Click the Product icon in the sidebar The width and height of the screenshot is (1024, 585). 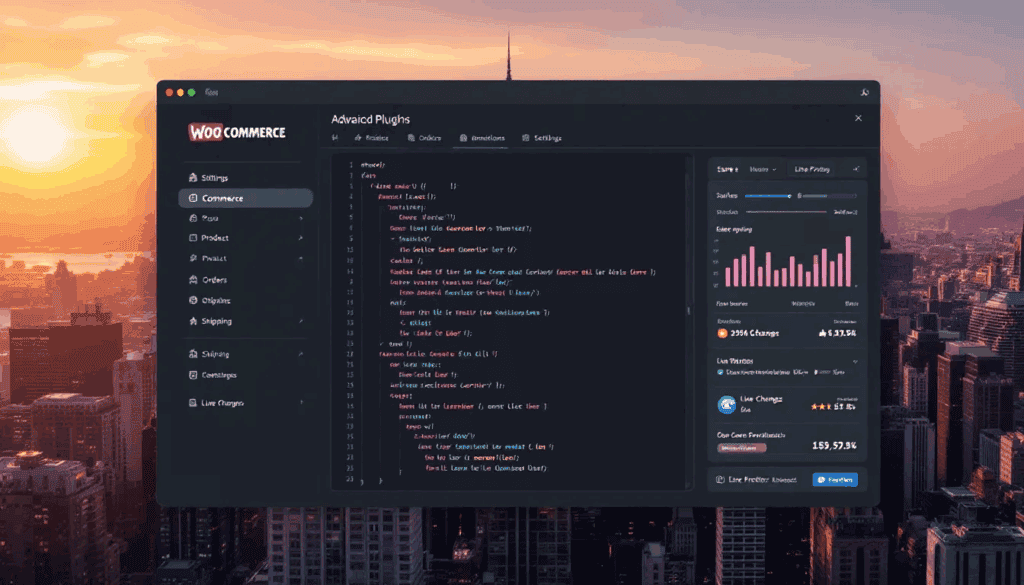pyautogui.click(x=193, y=238)
